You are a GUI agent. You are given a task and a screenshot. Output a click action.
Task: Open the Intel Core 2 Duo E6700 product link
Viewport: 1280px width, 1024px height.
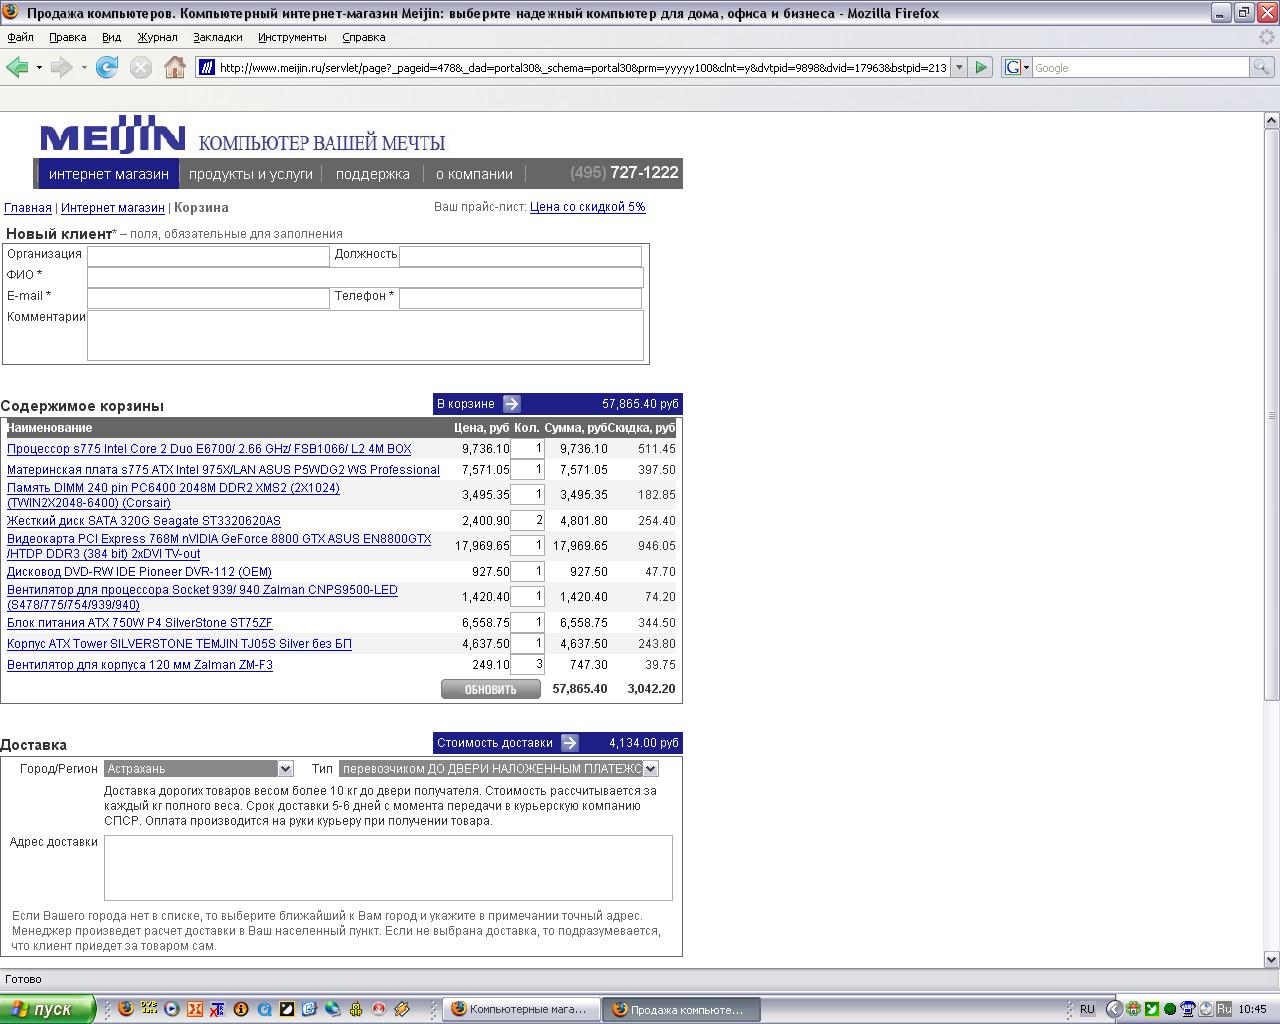tap(209, 449)
